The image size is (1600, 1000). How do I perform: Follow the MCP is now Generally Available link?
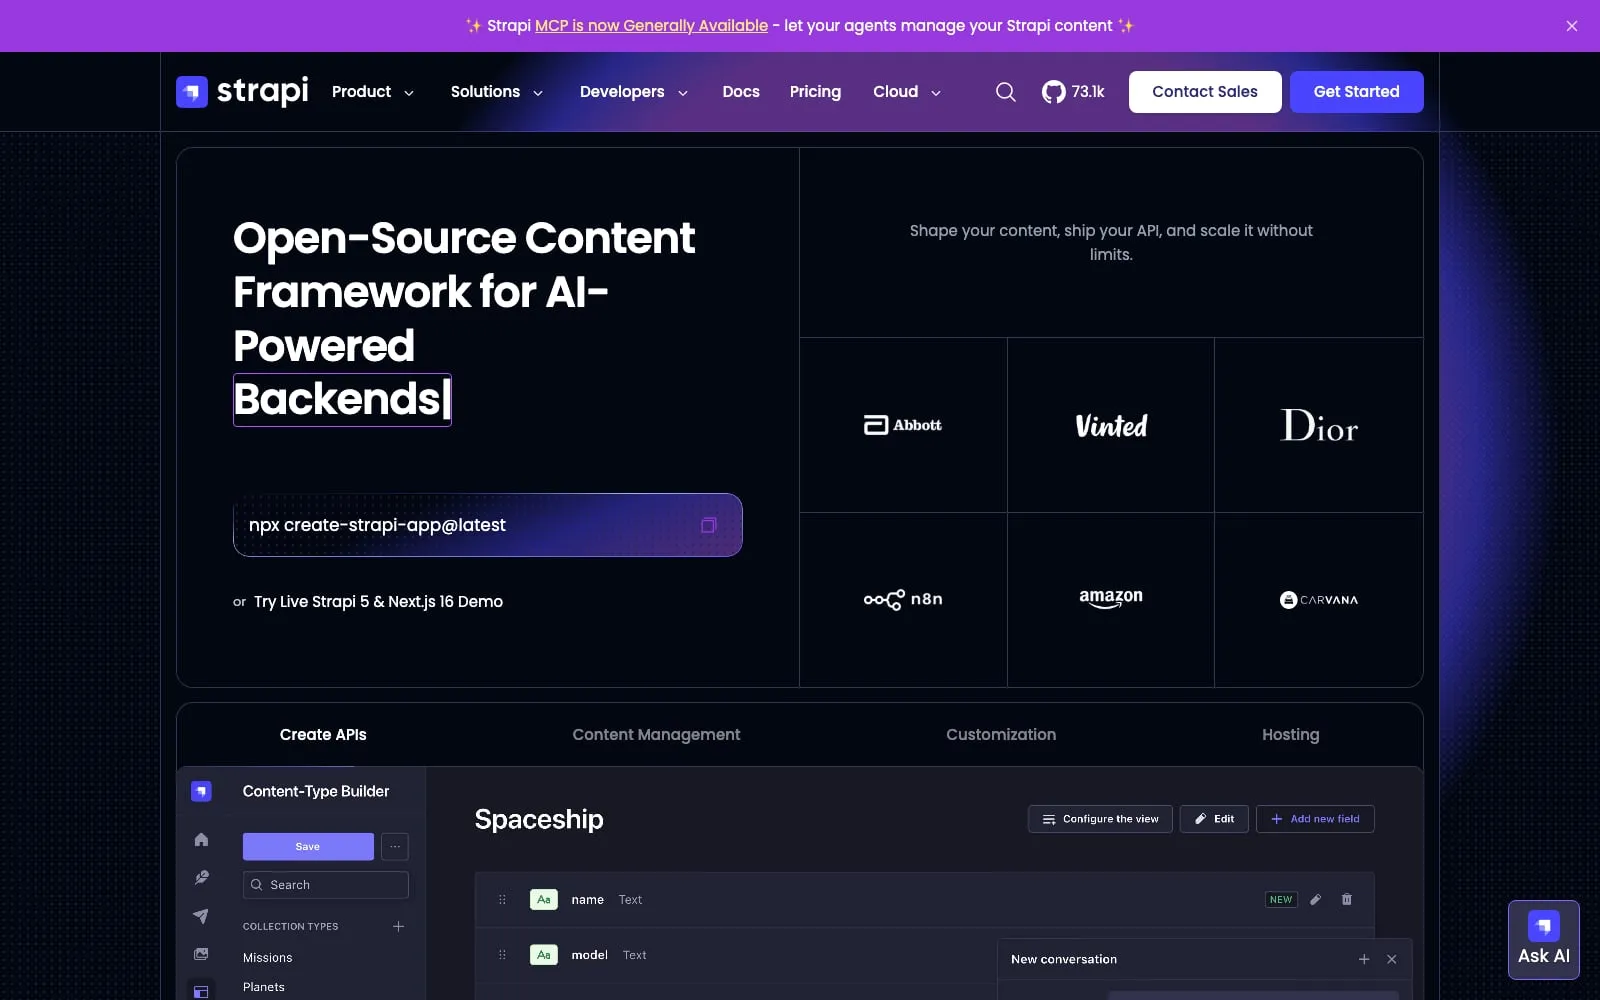tap(651, 26)
